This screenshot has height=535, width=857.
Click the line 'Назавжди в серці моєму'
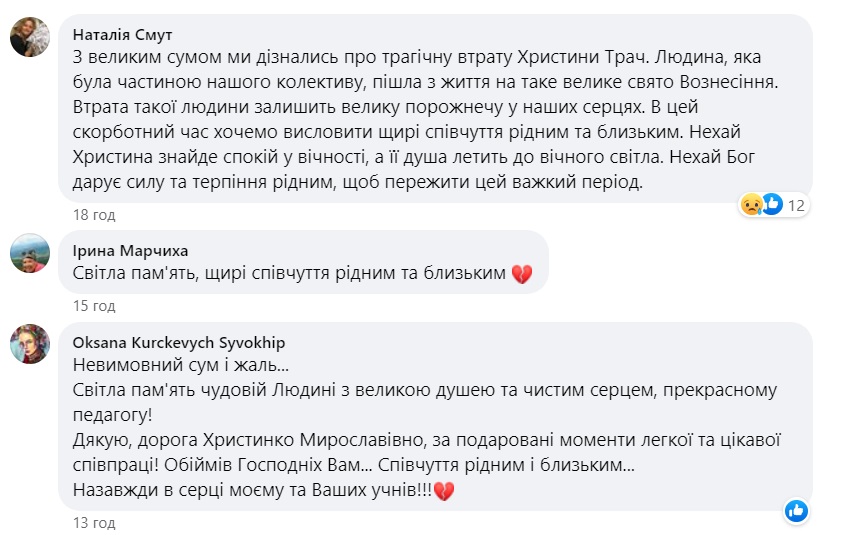252,491
